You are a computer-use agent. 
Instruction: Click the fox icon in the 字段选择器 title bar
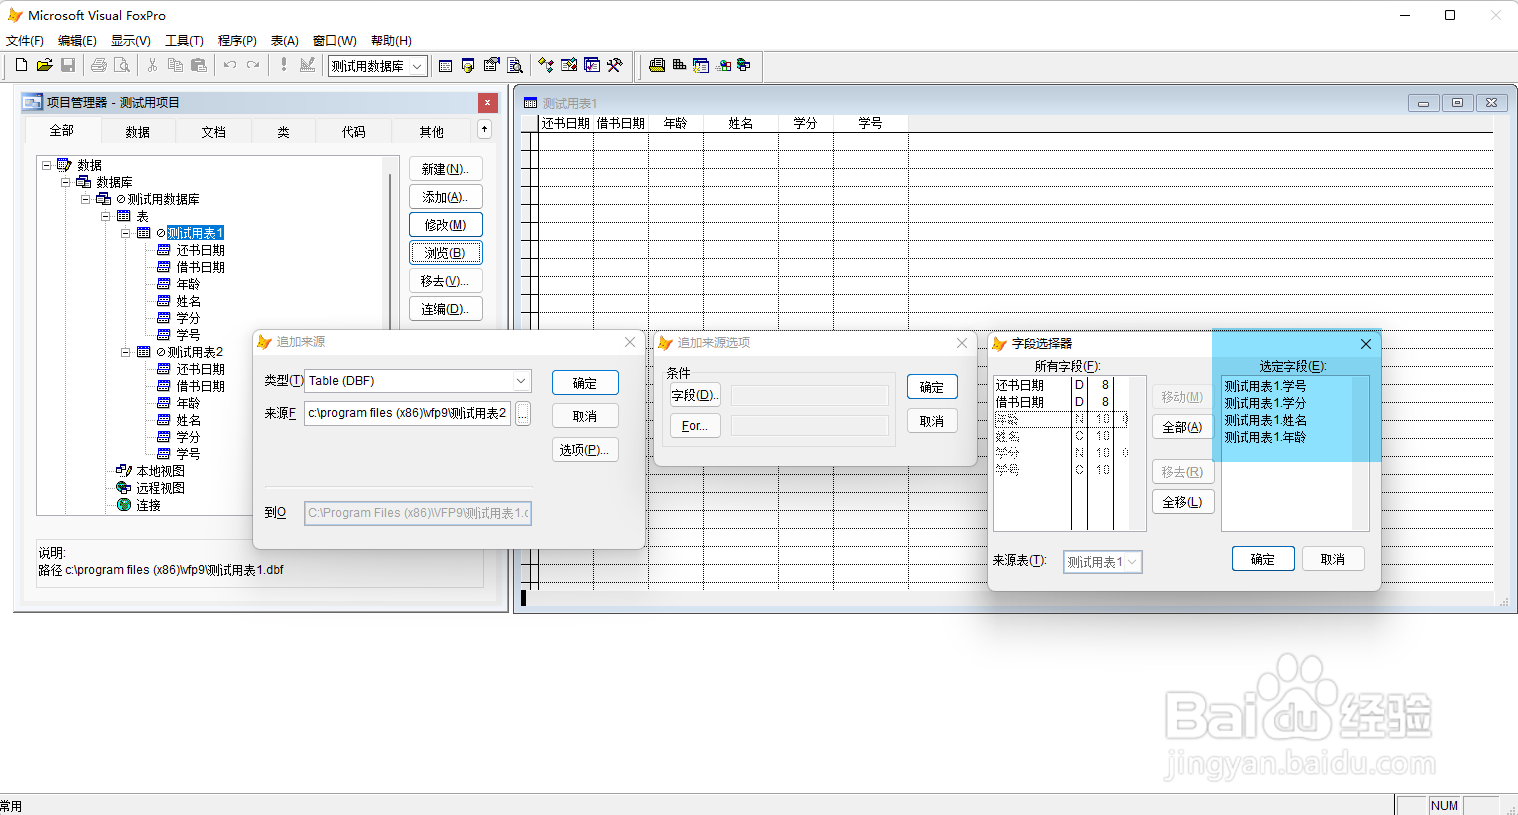pyautogui.click(x=999, y=343)
